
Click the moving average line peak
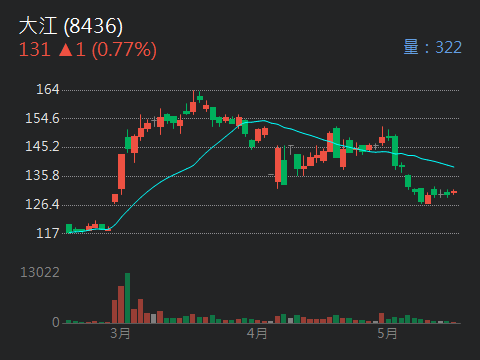click(263, 120)
